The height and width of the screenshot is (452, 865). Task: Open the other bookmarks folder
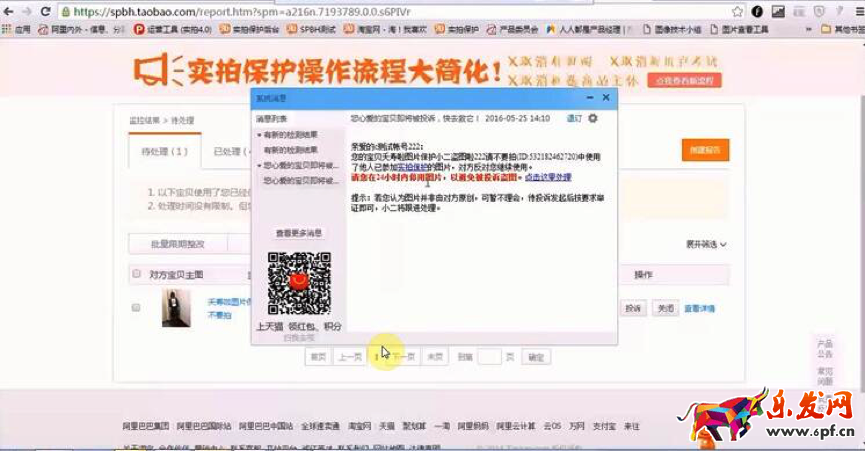pos(842,29)
